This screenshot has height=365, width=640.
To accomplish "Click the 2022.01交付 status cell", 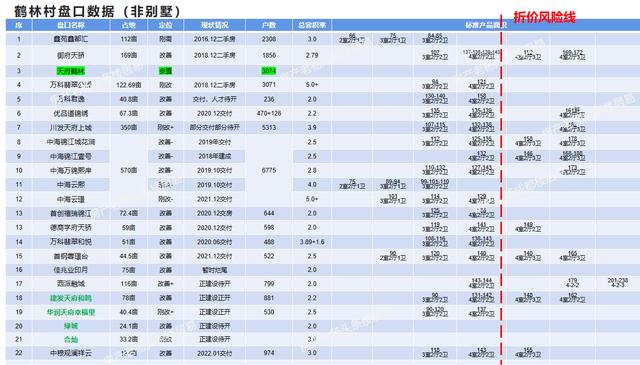I will (x=214, y=353).
